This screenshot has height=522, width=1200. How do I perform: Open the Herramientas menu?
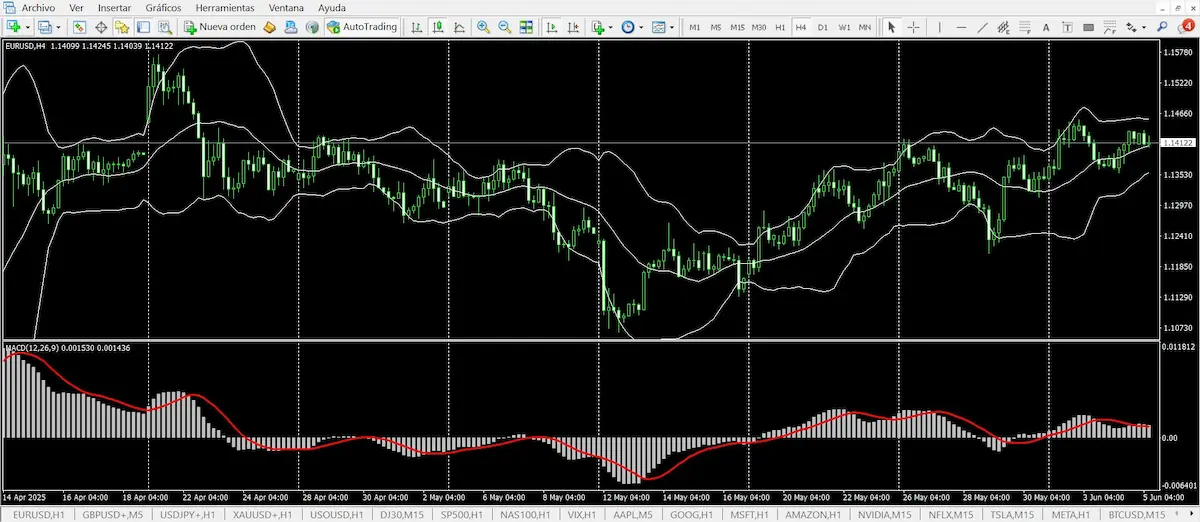[x=227, y=7]
